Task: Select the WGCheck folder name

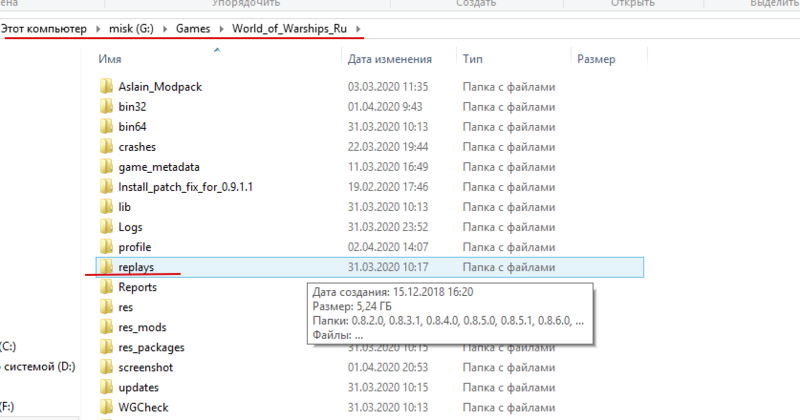Action: tap(143, 407)
